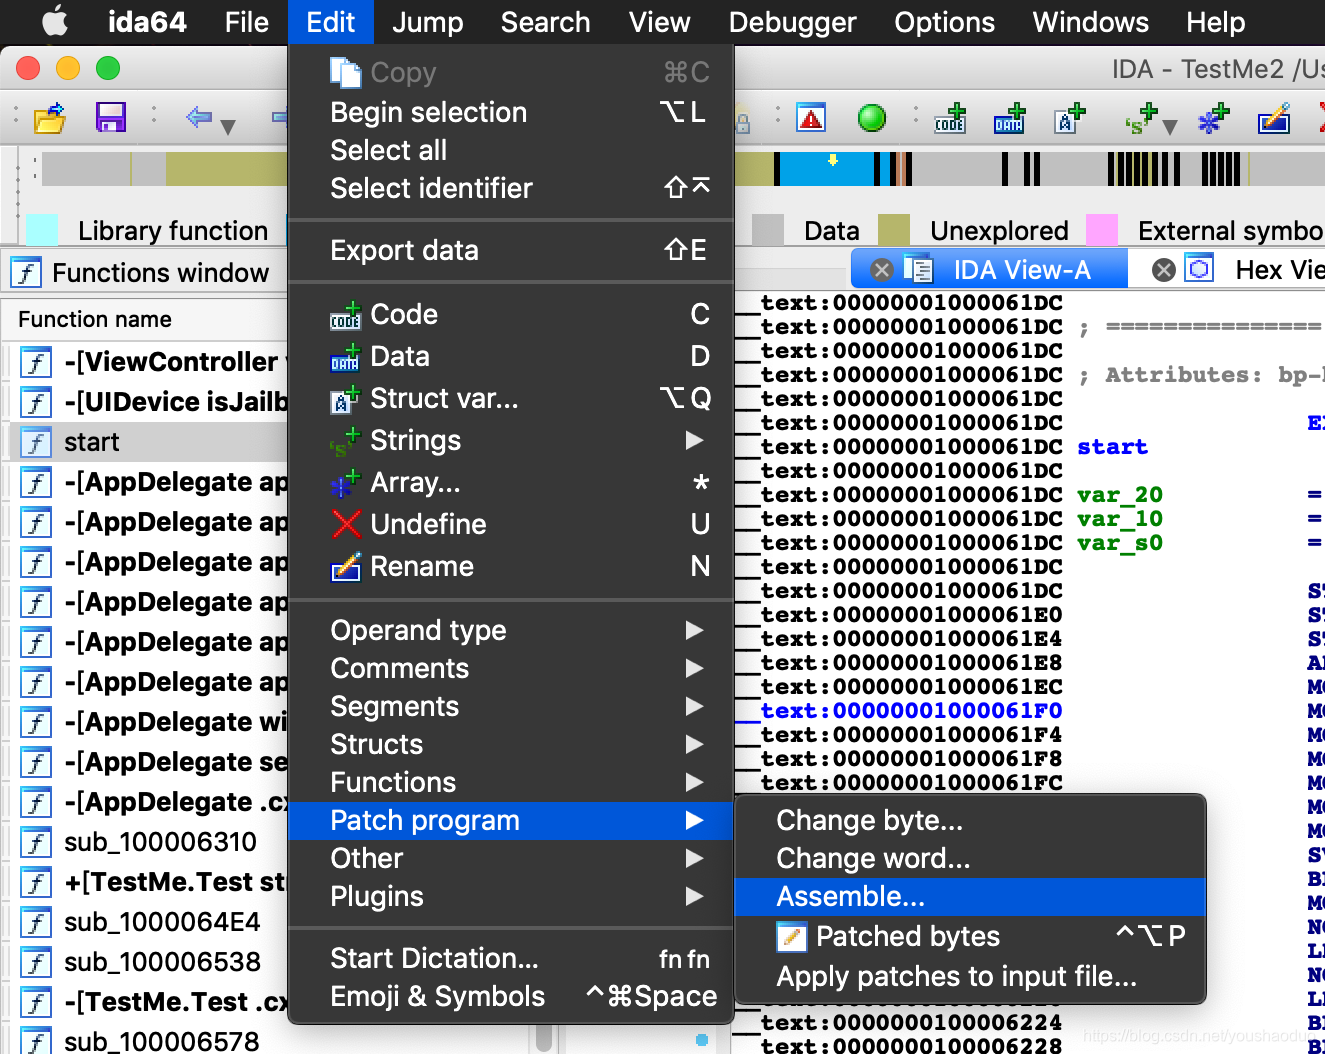Open the Debugger menu
Screen dimensions: 1325x1054
[792, 22]
